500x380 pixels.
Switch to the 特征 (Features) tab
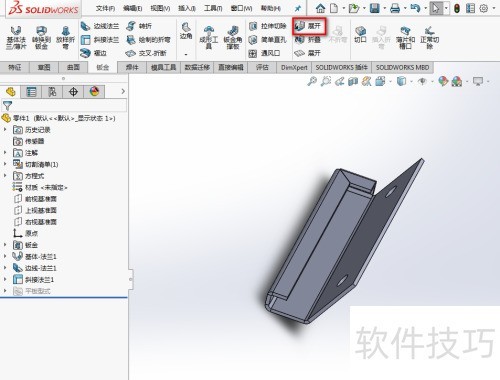pos(15,67)
